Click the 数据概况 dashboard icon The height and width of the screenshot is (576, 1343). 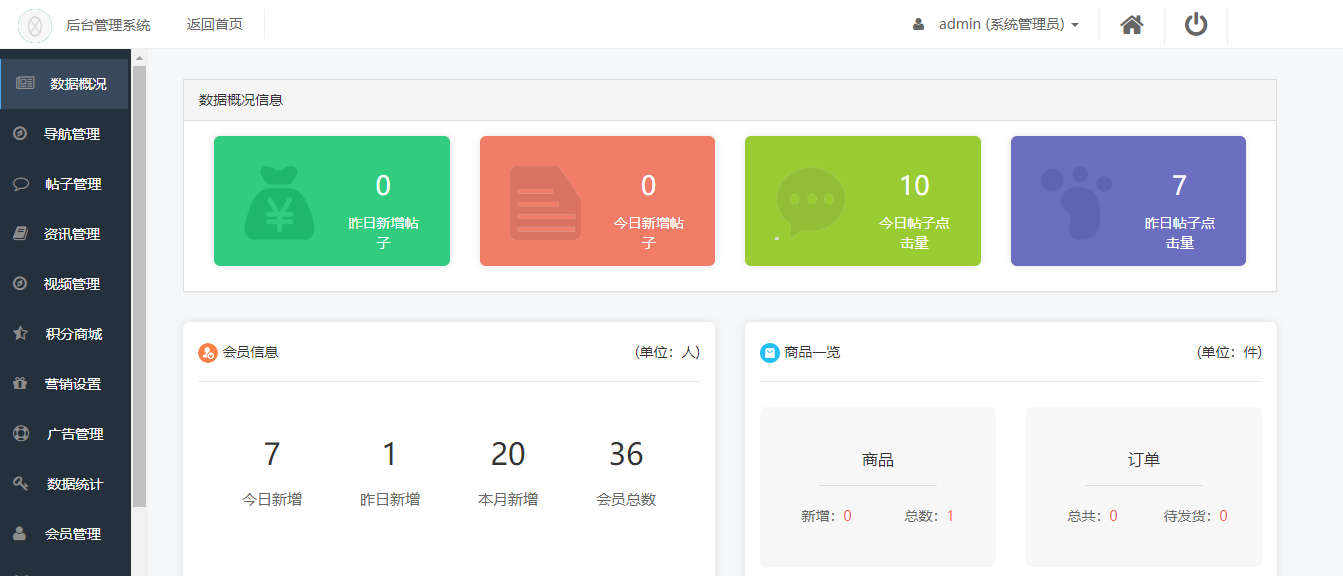pyautogui.click(x=25, y=84)
